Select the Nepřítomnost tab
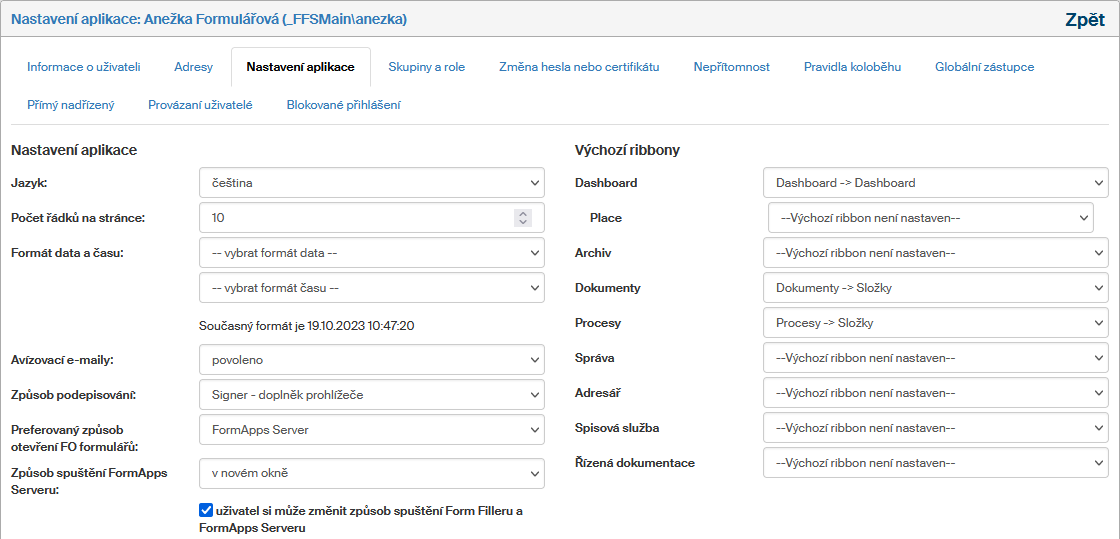The width and height of the screenshot is (1120, 539). (x=731, y=67)
